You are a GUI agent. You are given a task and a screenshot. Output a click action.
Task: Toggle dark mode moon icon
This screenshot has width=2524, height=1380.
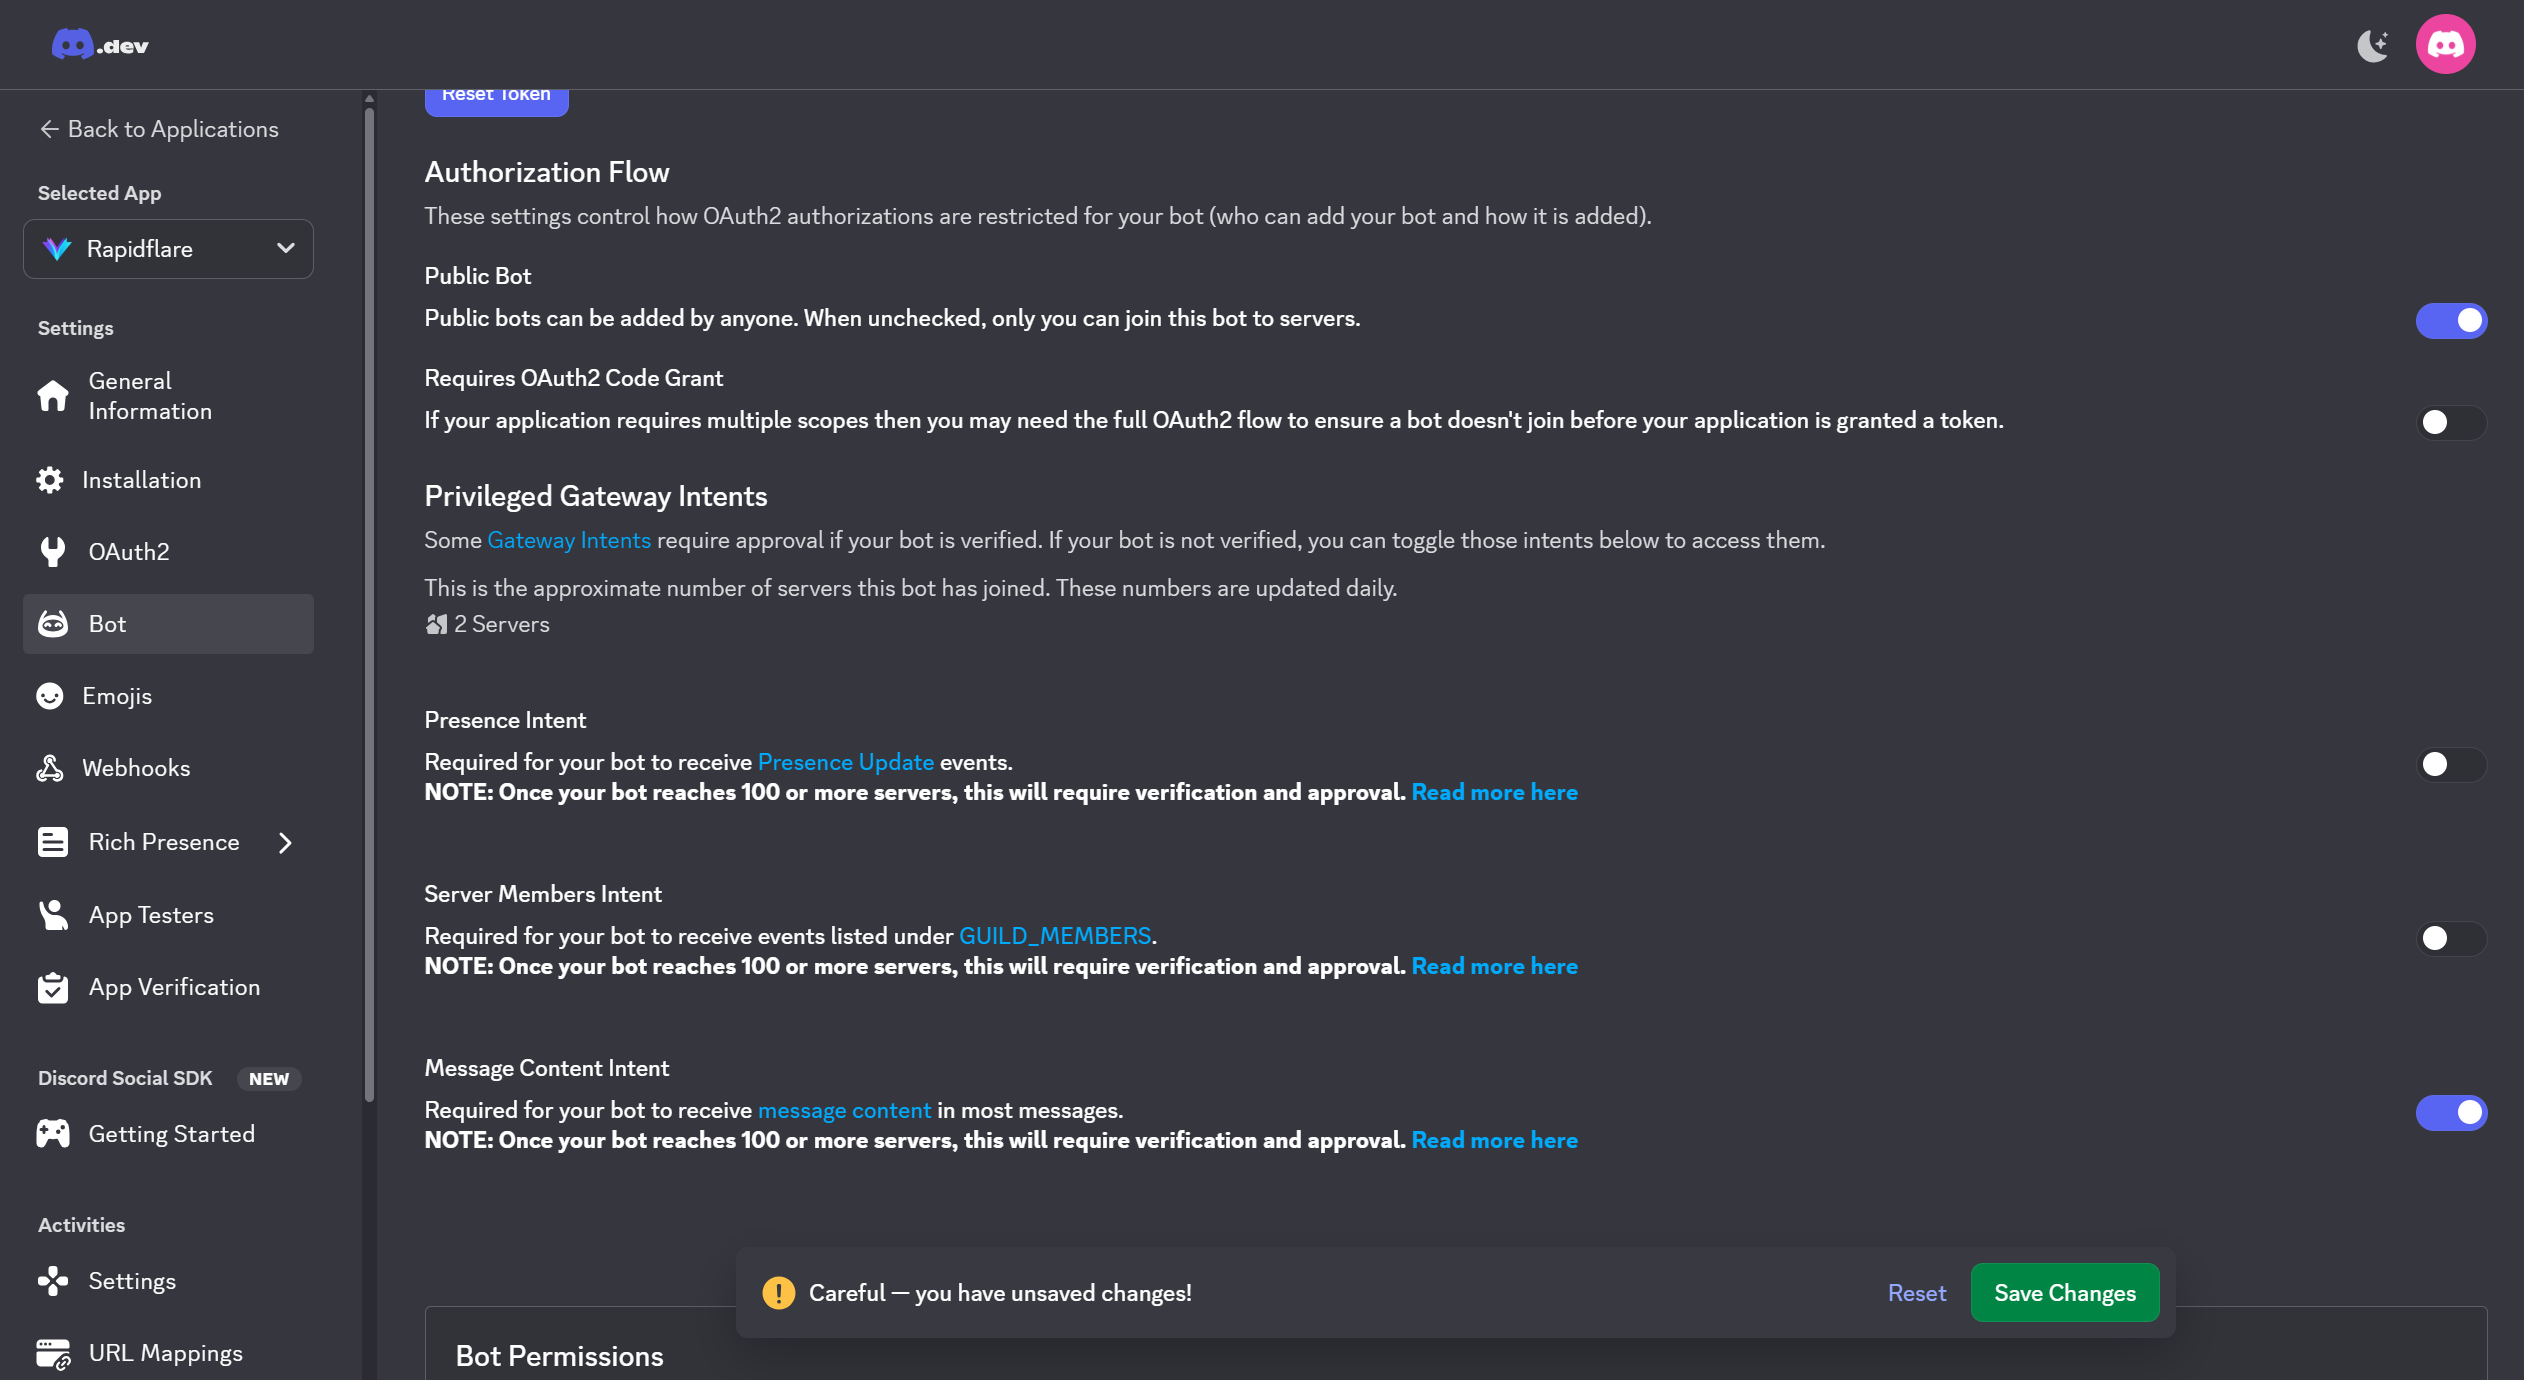[2372, 45]
